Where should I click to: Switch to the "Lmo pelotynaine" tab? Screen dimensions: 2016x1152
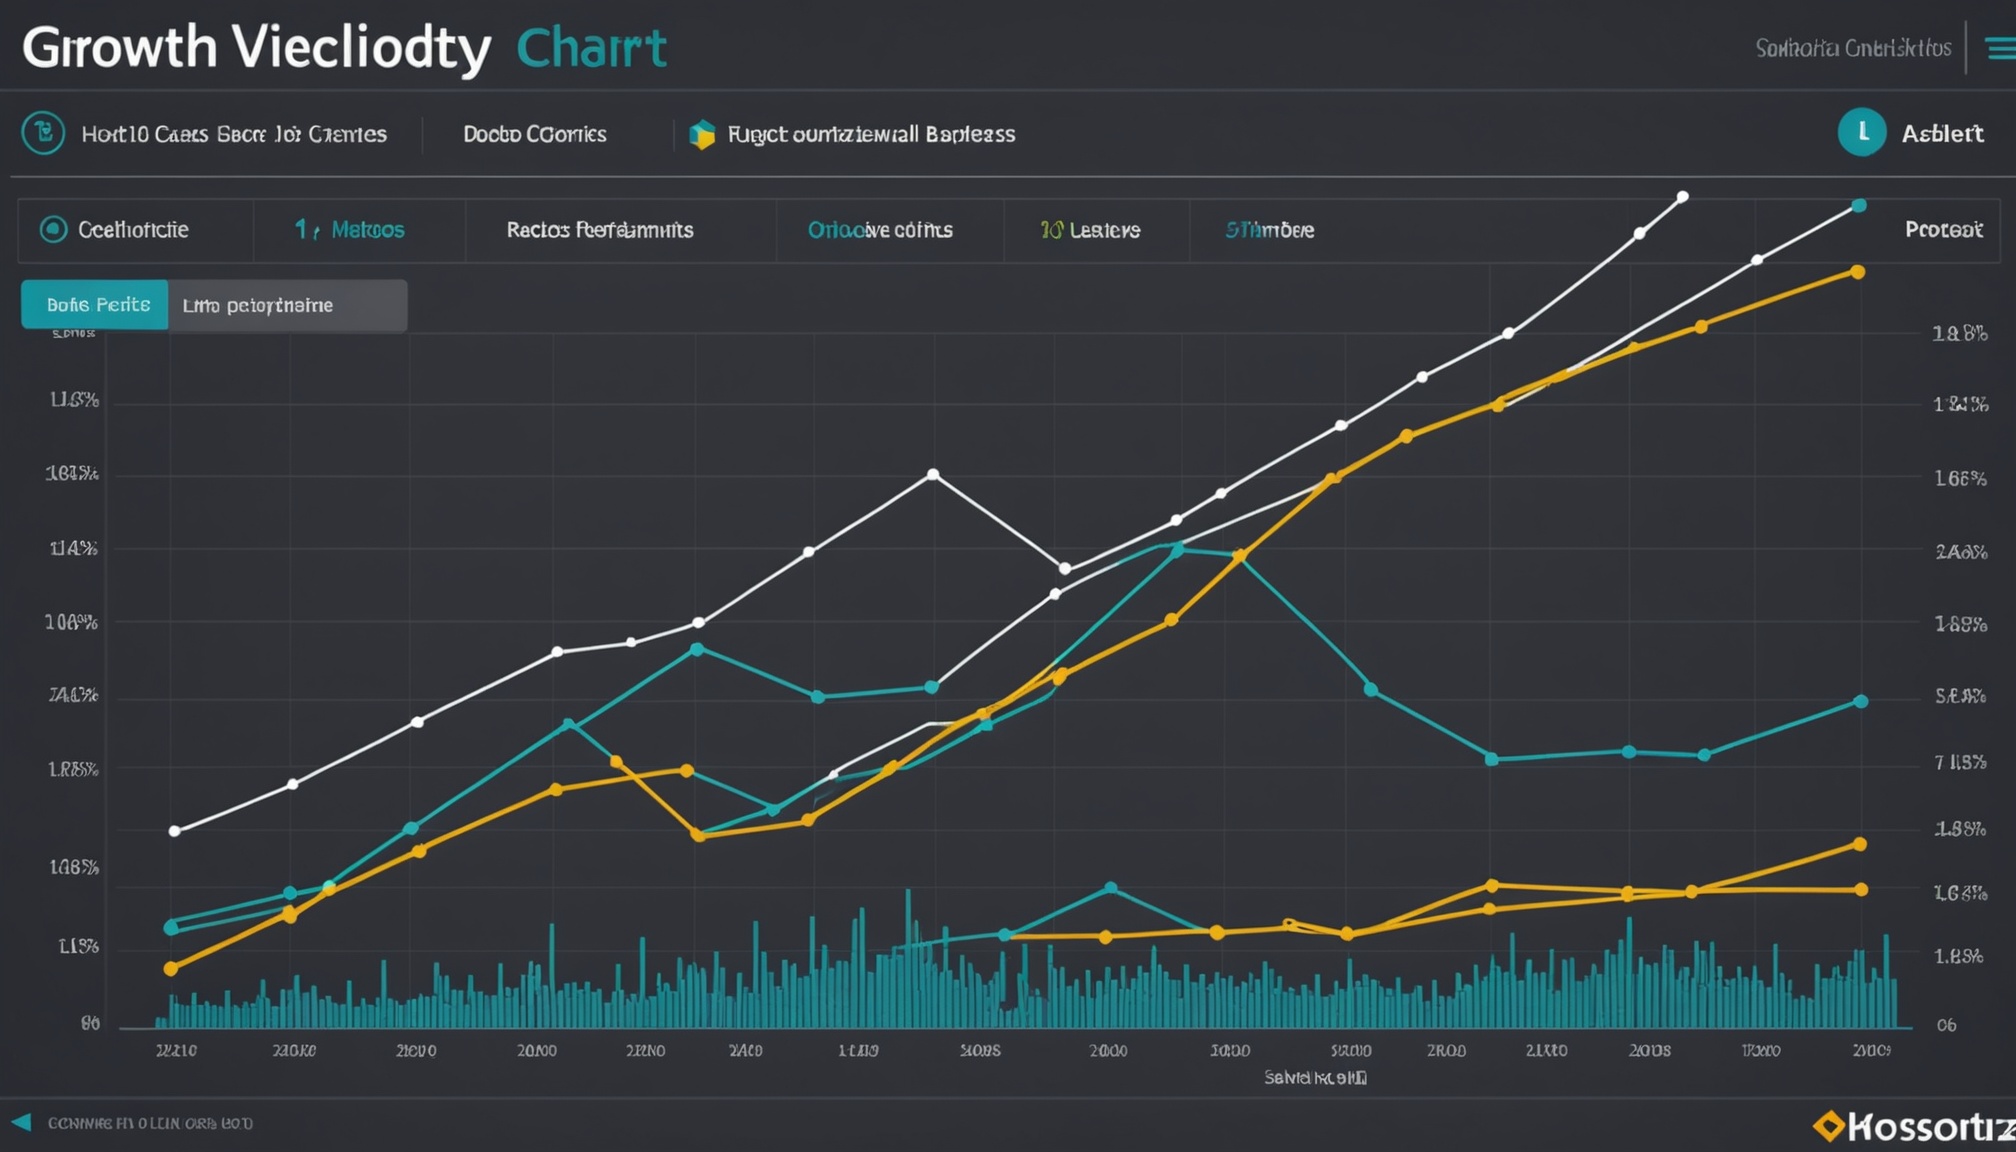(288, 305)
